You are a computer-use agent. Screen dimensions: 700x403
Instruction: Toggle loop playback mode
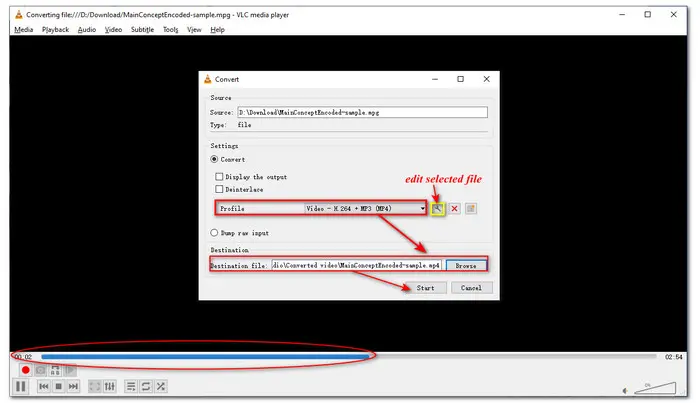point(146,386)
